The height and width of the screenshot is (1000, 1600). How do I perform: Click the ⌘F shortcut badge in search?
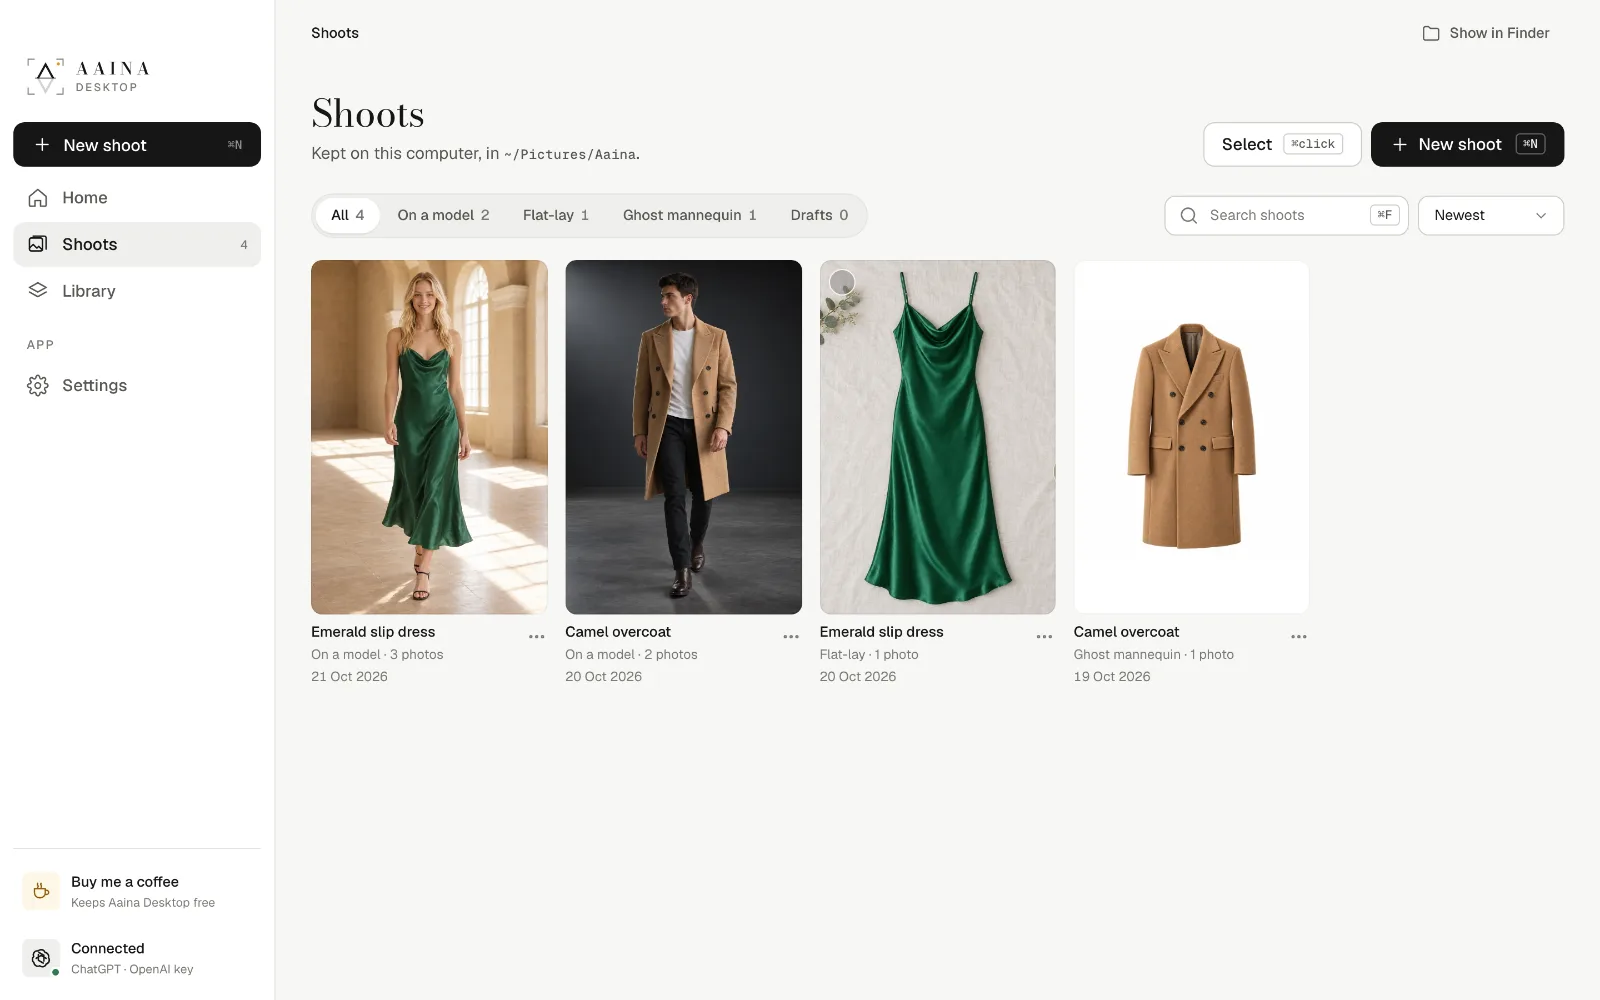point(1384,216)
